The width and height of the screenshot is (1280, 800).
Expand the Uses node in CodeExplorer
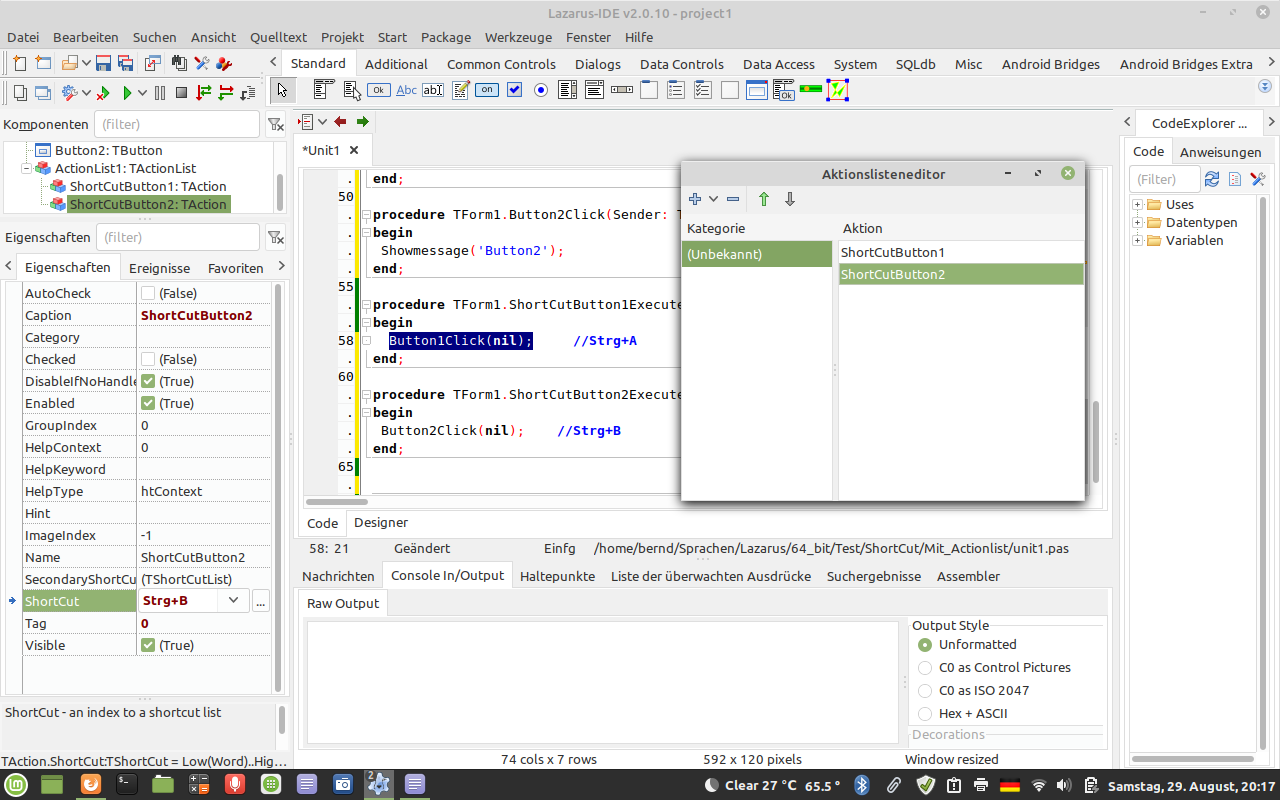[1138, 205]
